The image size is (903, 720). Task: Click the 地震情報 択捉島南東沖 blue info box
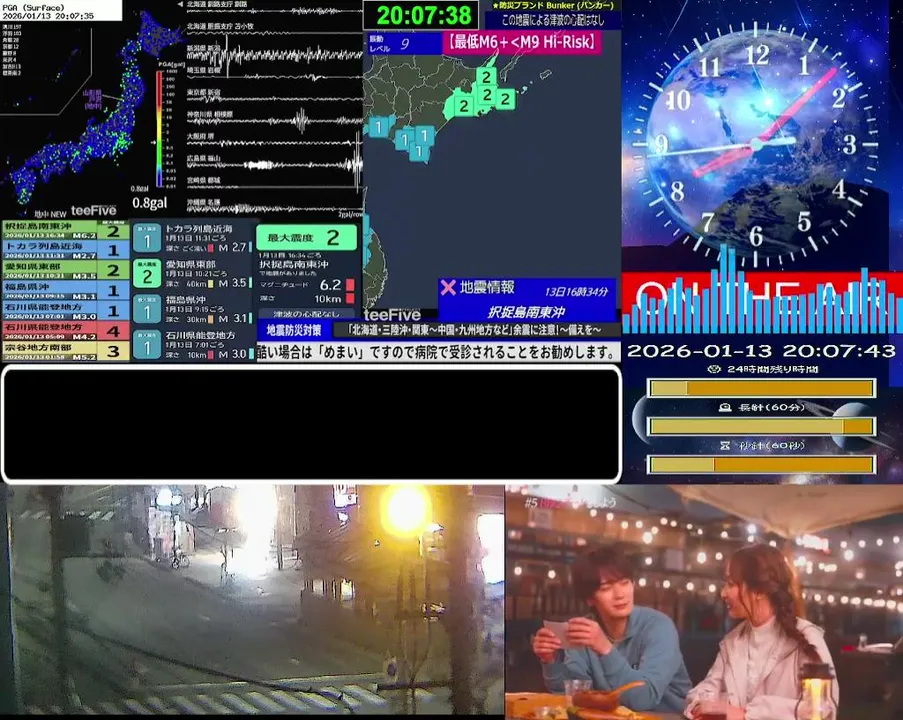tap(527, 300)
